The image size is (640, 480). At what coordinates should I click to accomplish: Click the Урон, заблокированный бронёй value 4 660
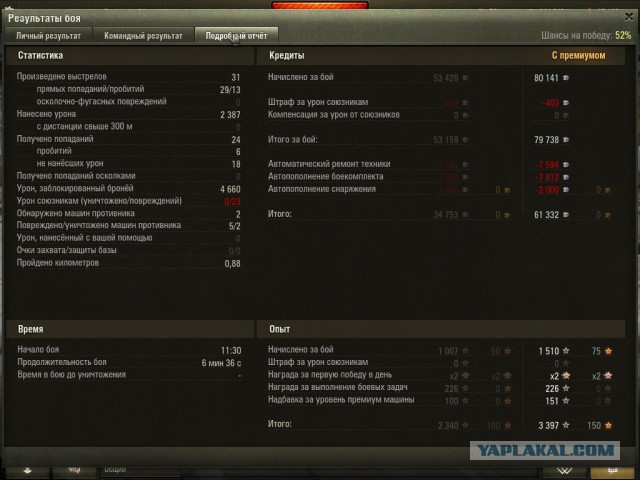click(230, 189)
